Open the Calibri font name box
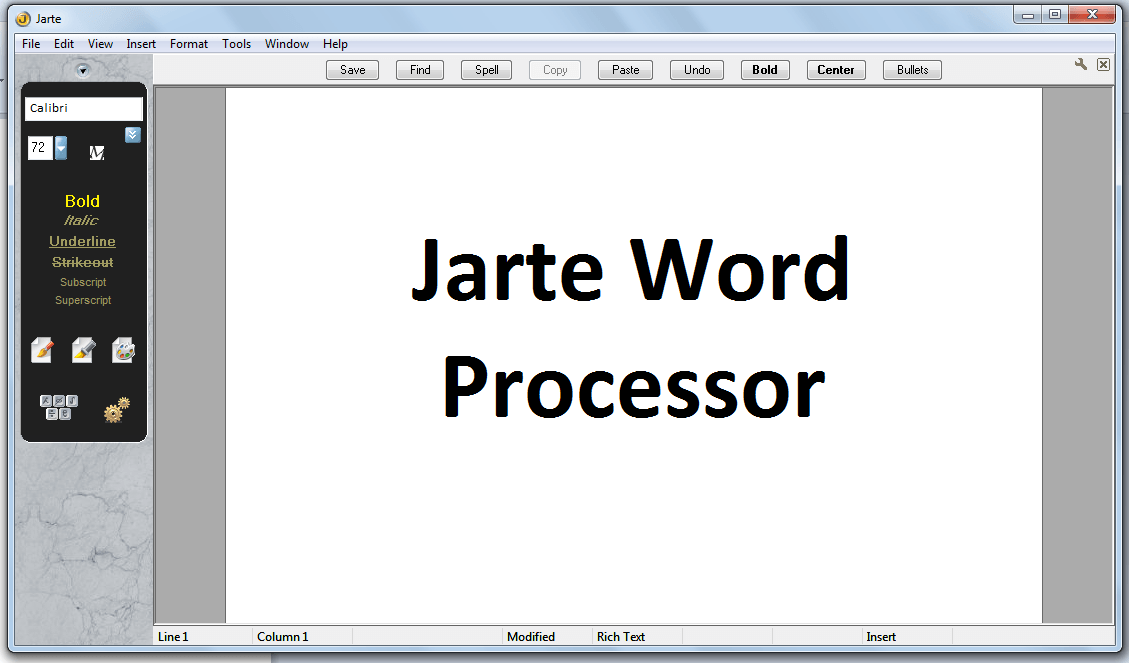Screen dimensions: 1129x663 [x=84, y=108]
